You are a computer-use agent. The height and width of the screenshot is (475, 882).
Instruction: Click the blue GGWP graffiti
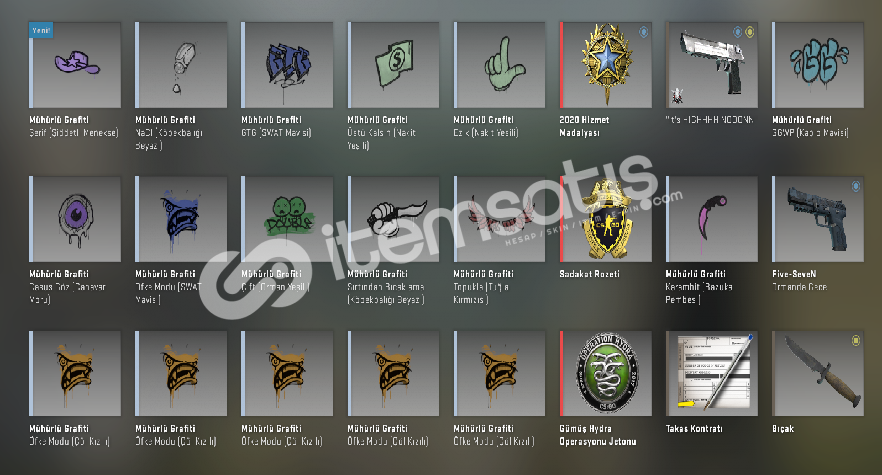point(818,65)
